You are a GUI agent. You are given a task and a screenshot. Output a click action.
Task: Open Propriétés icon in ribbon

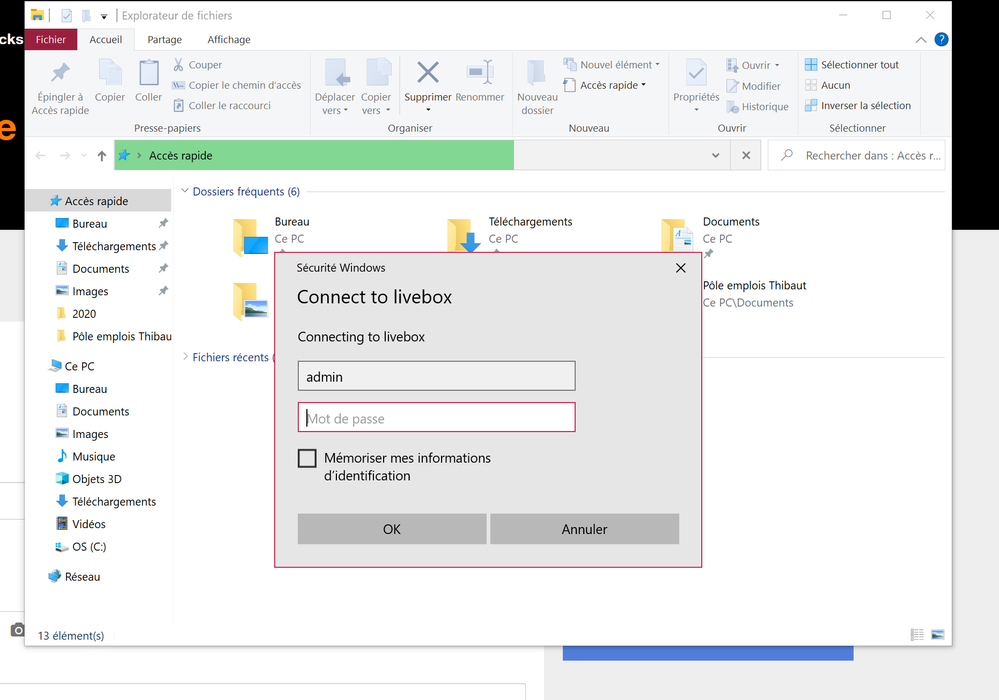click(x=696, y=74)
